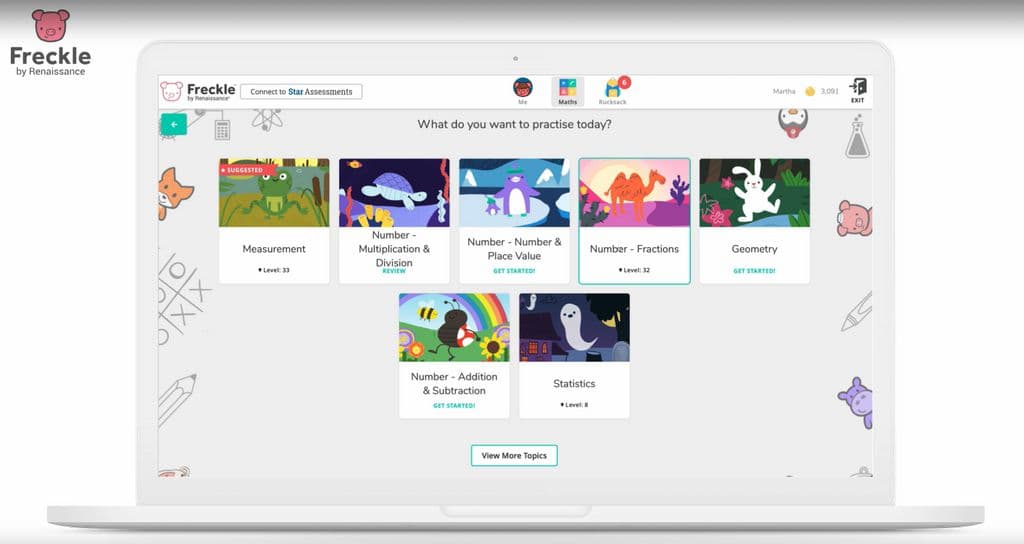This screenshot has height=544, width=1024.
Task: Select the Maths tab icon
Action: point(568,88)
